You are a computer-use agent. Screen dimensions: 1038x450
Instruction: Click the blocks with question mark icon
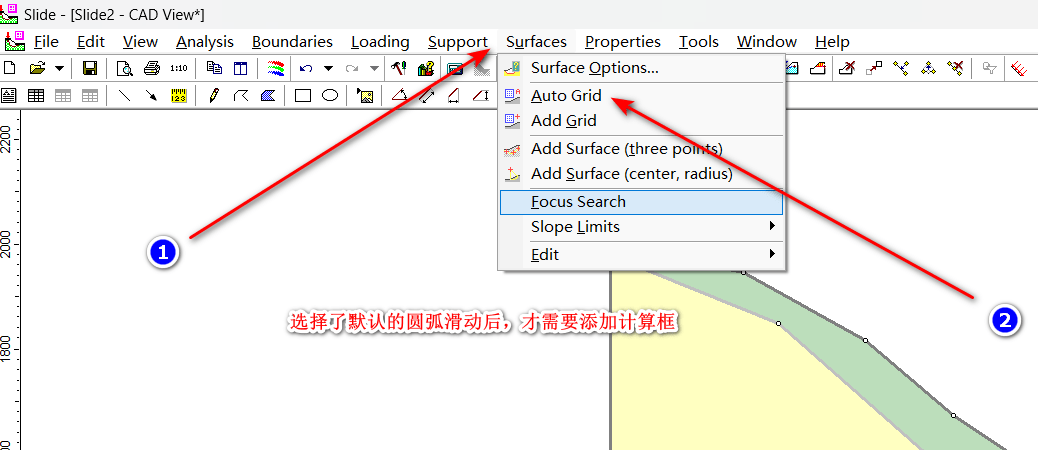[x=425, y=68]
